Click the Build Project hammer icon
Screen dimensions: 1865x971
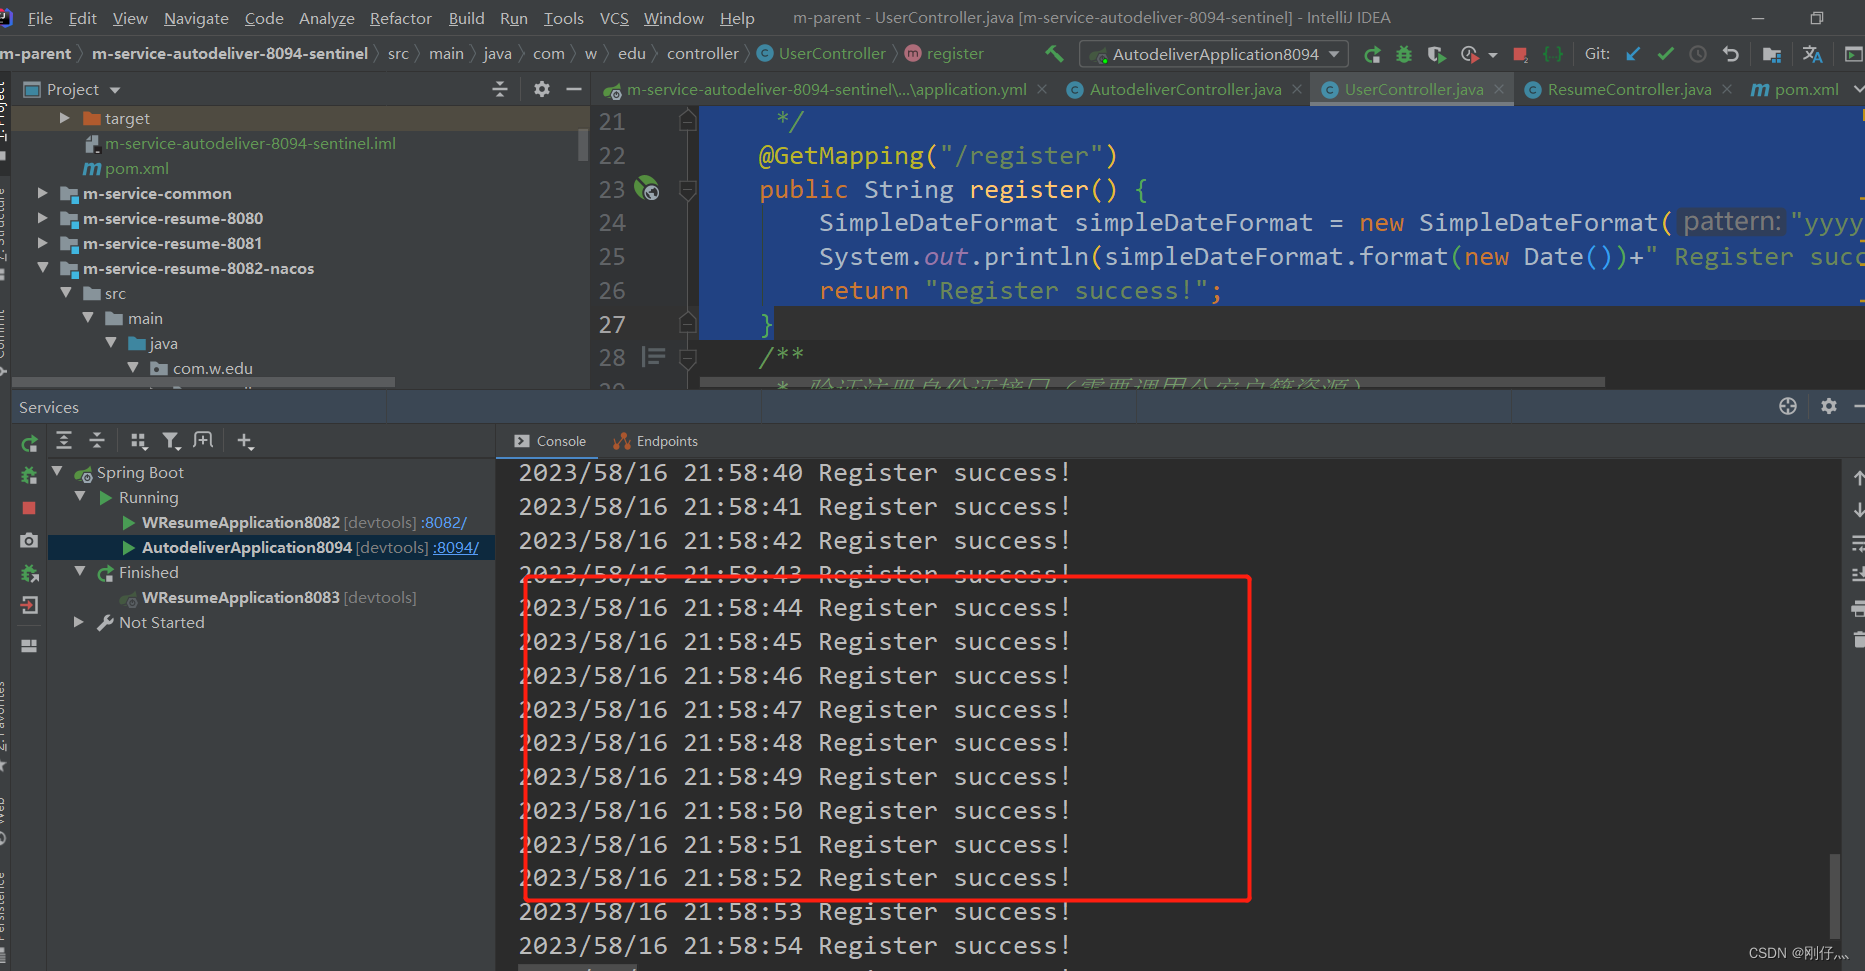pos(1054,54)
